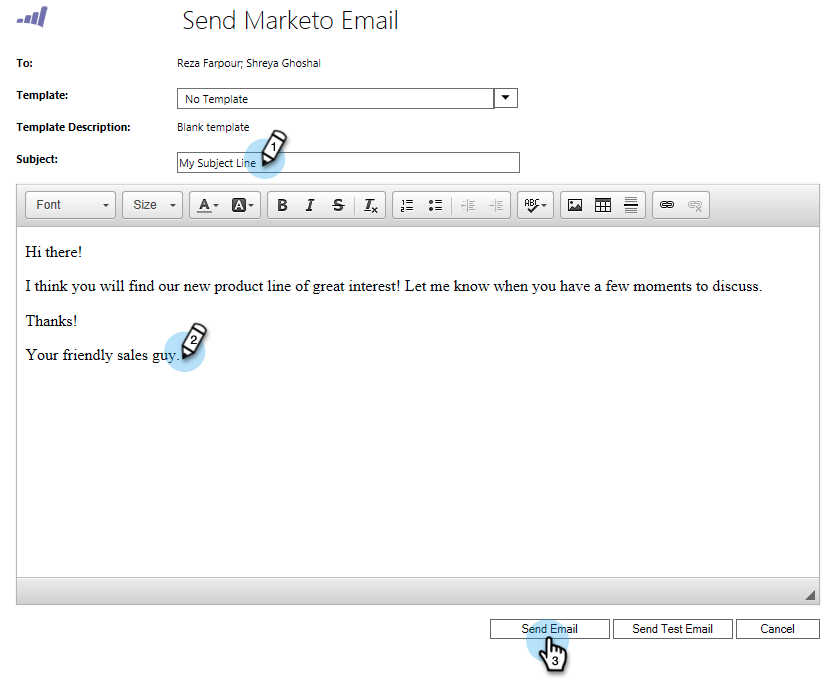Click the Marketo logo
This screenshot has width=836, height=682.
pyautogui.click(x=32, y=17)
